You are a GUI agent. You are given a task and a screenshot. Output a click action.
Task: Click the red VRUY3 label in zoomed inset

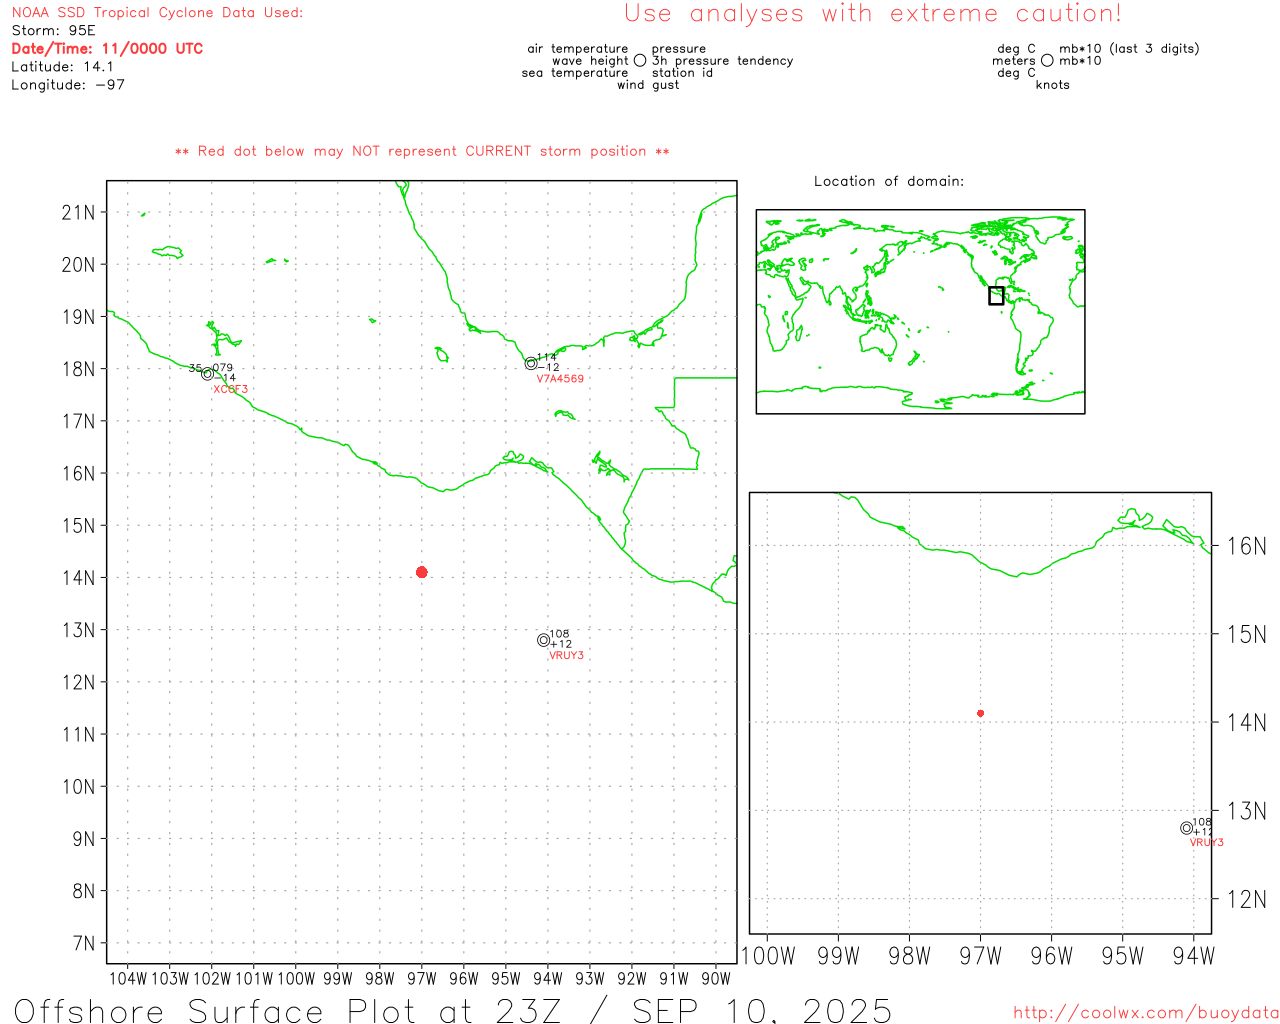tap(1206, 843)
